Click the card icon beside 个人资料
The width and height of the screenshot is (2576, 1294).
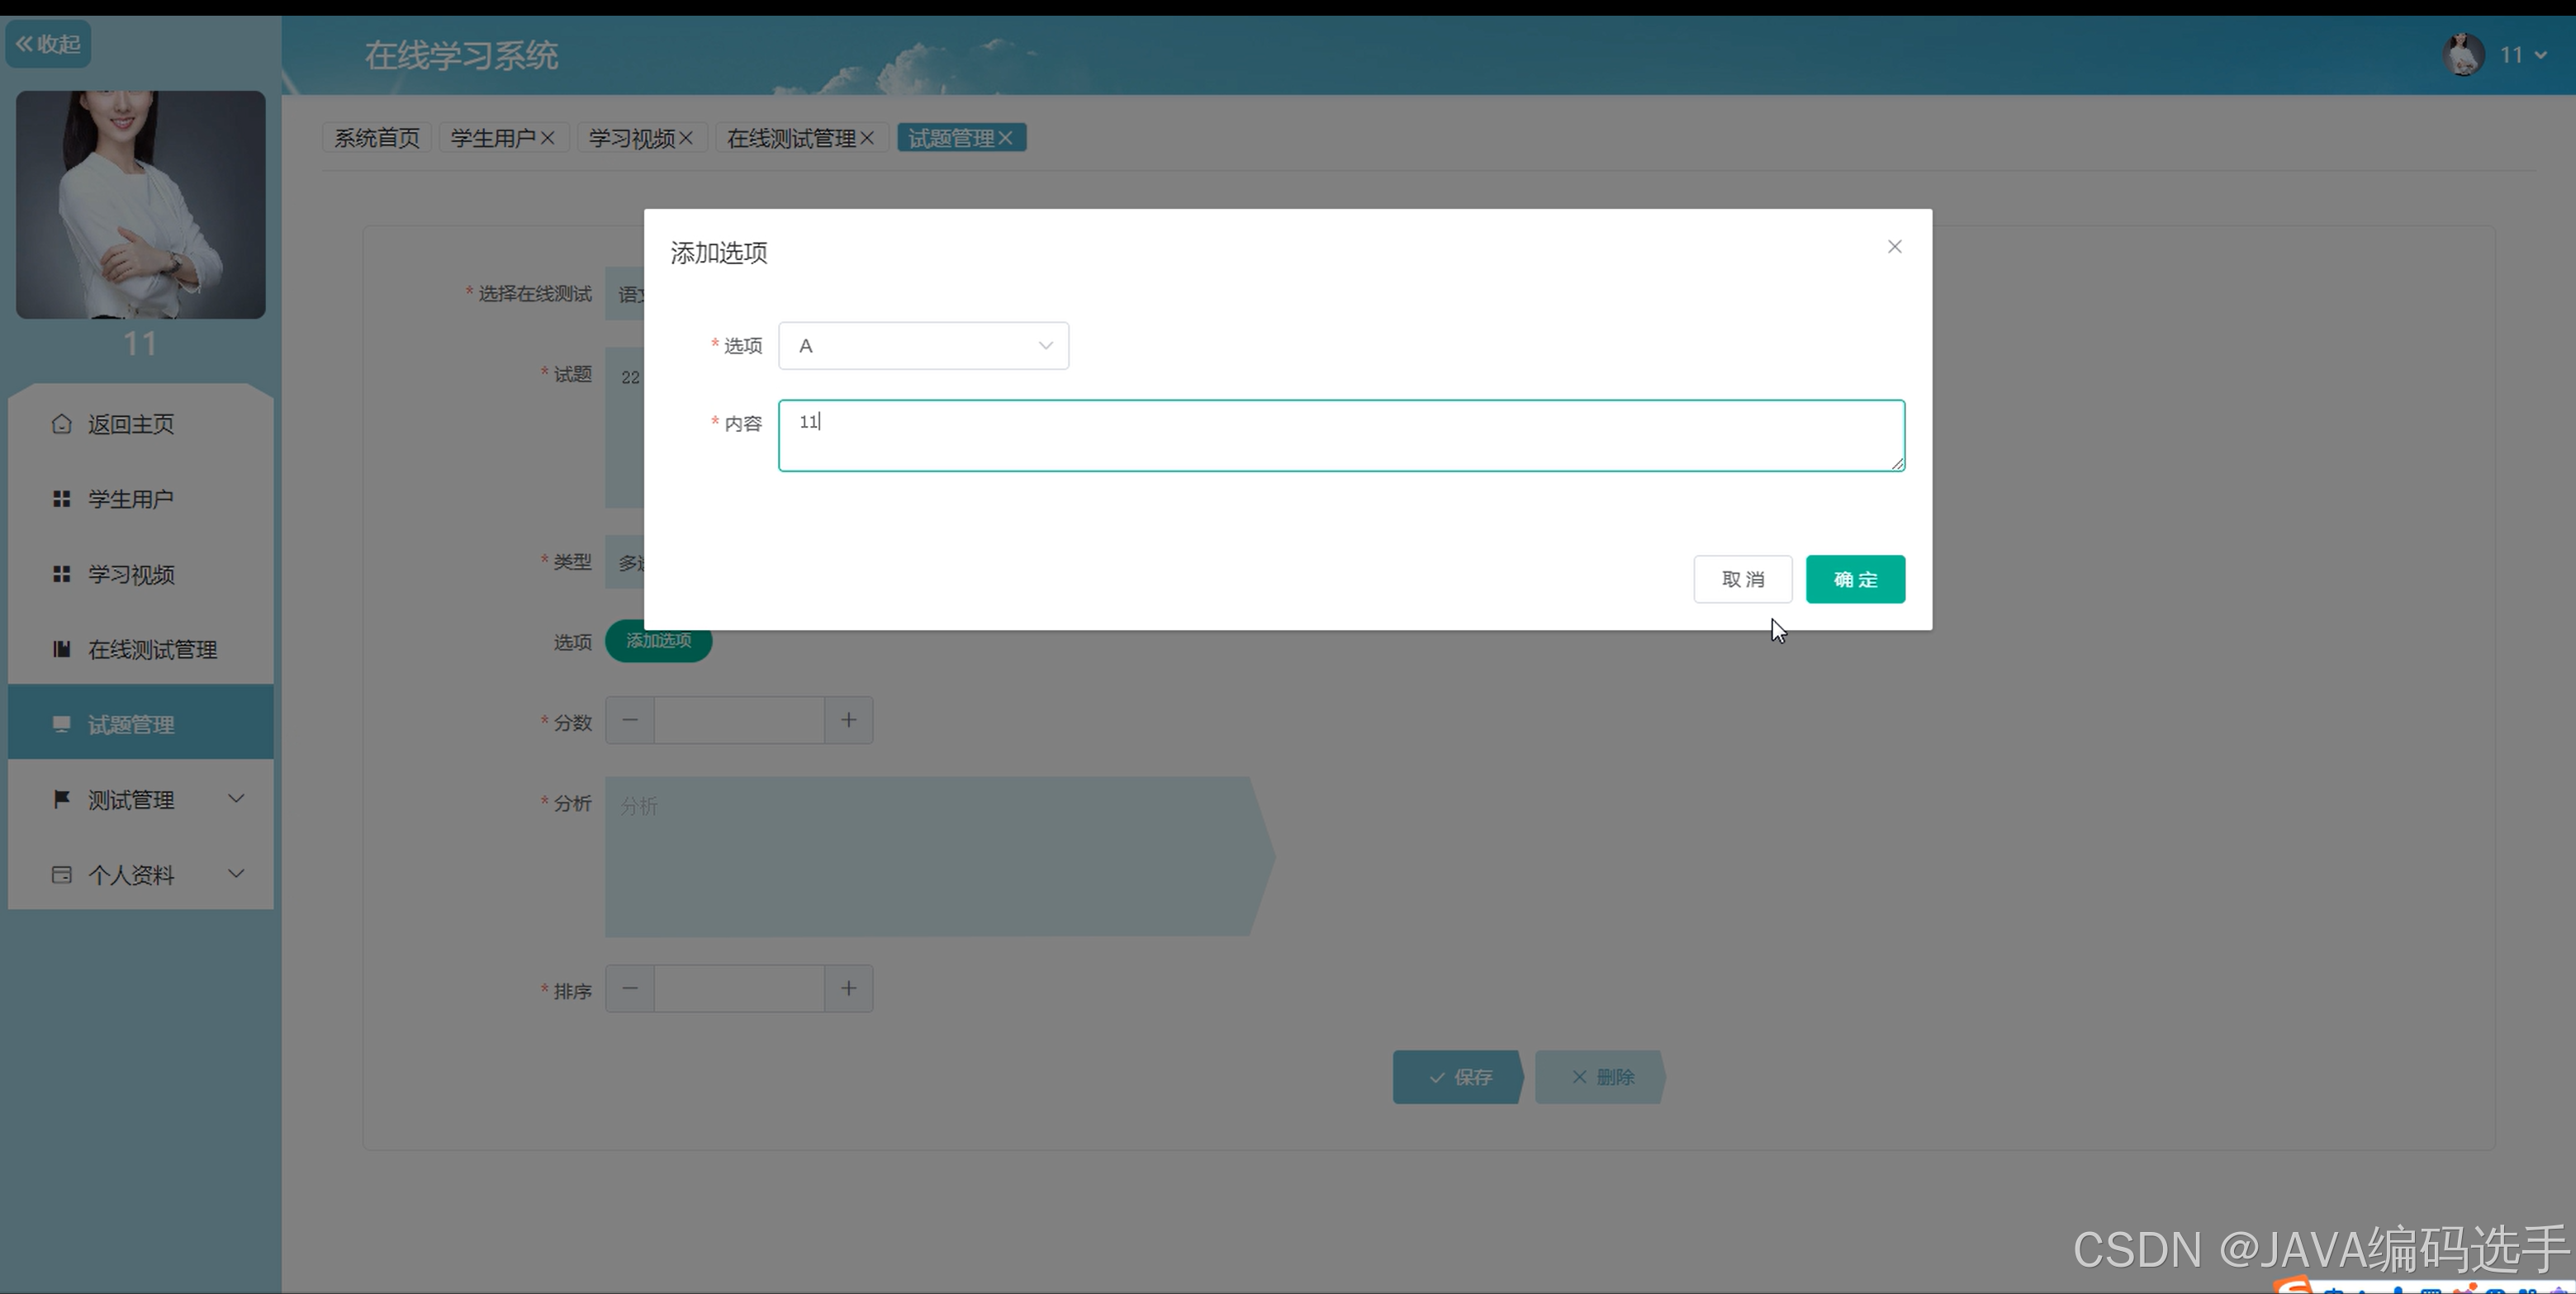pos(61,874)
